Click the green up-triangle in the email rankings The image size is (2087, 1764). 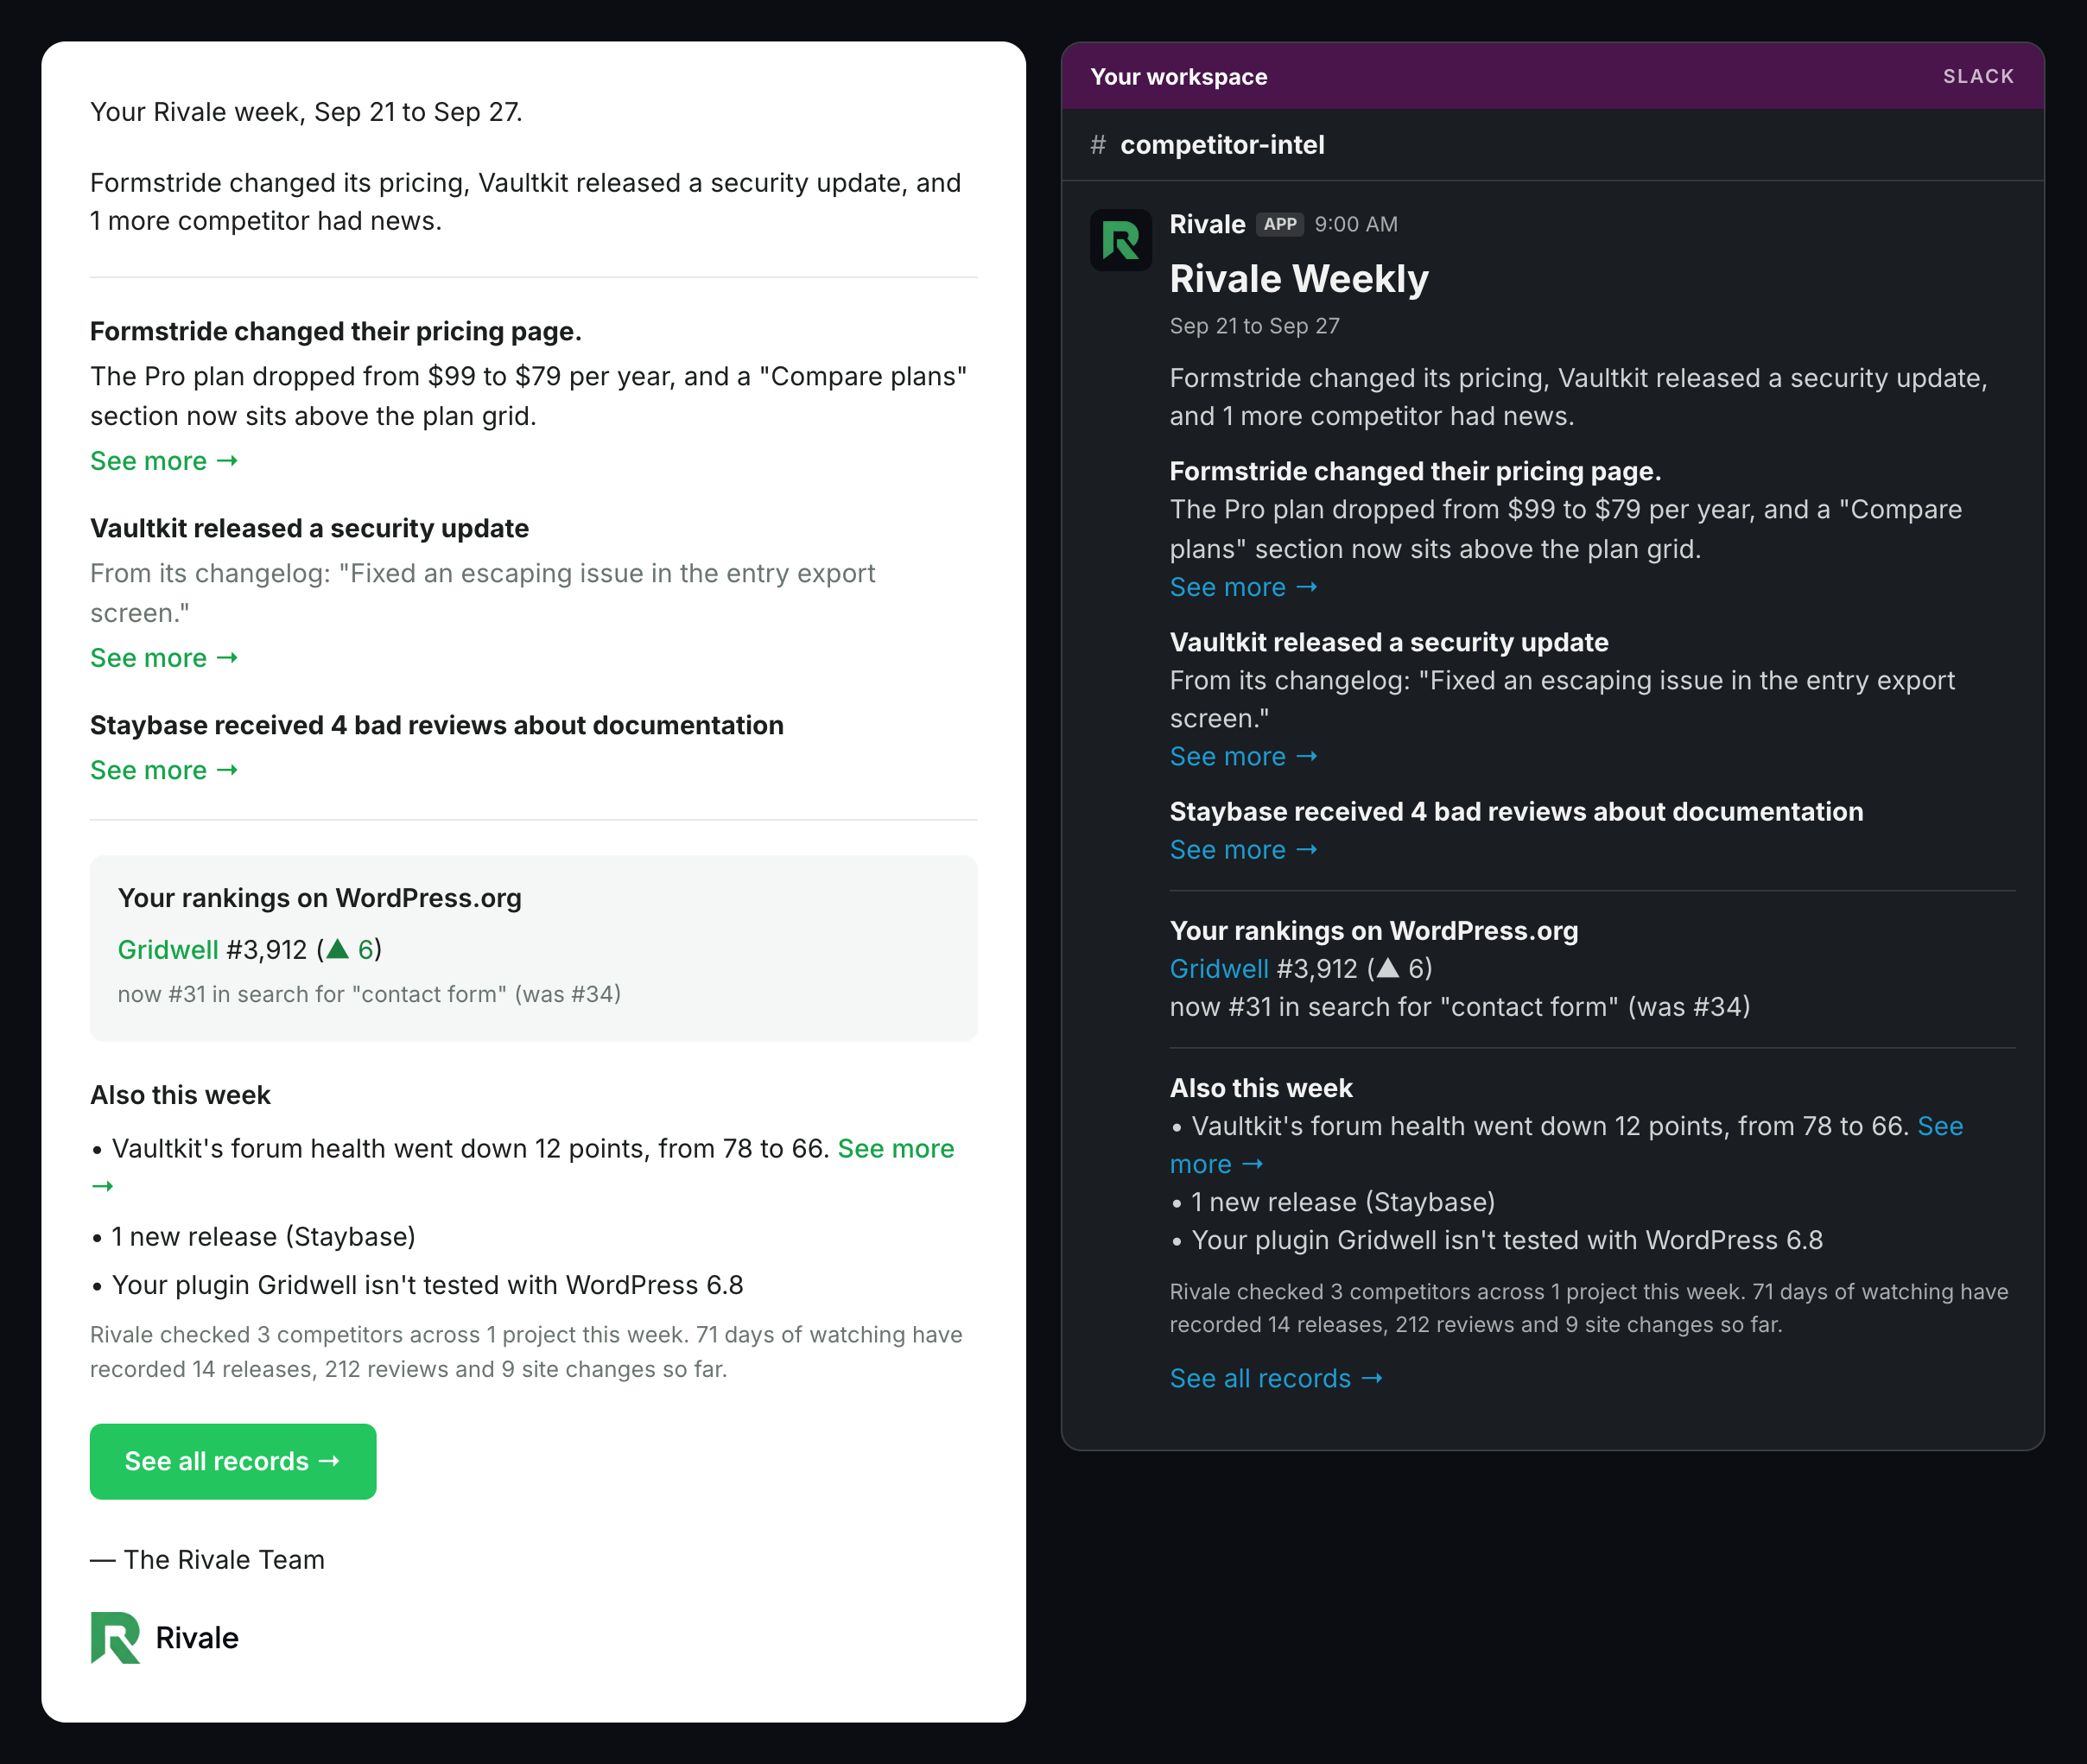(338, 949)
